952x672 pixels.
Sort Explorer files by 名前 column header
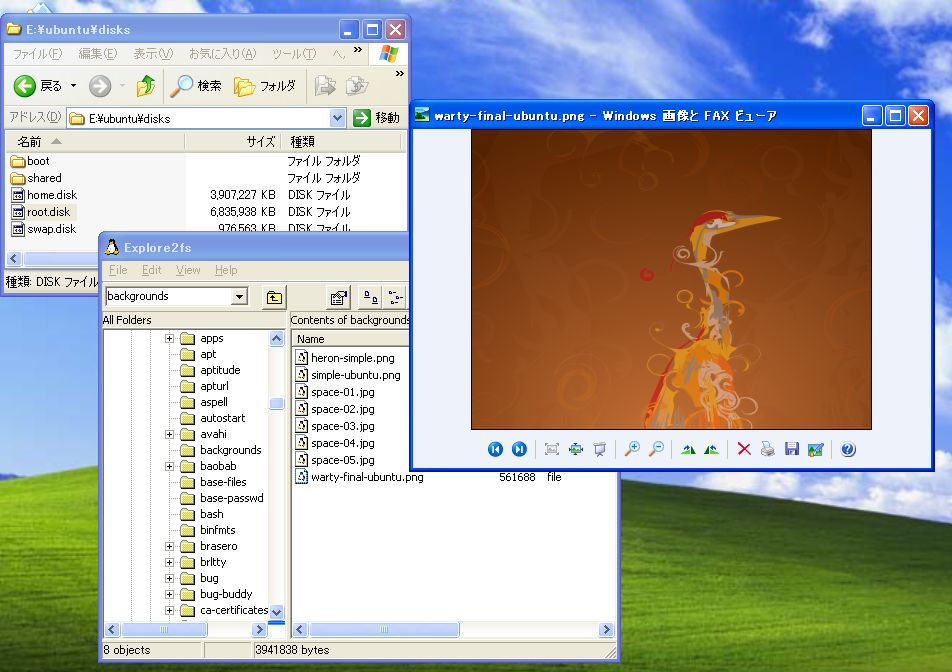click(x=95, y=141)
